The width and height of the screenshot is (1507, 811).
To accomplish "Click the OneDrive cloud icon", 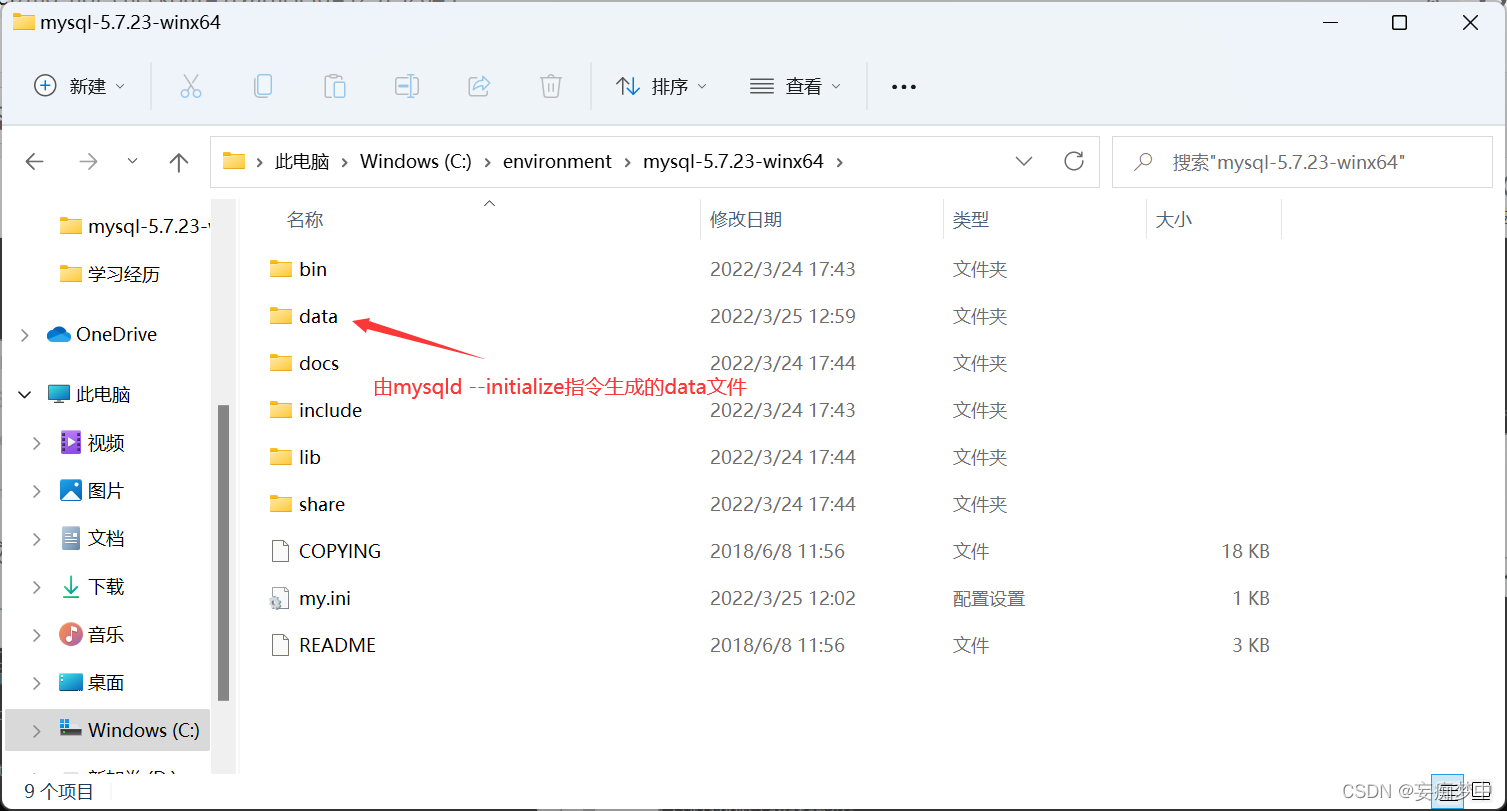I will 59,334.
